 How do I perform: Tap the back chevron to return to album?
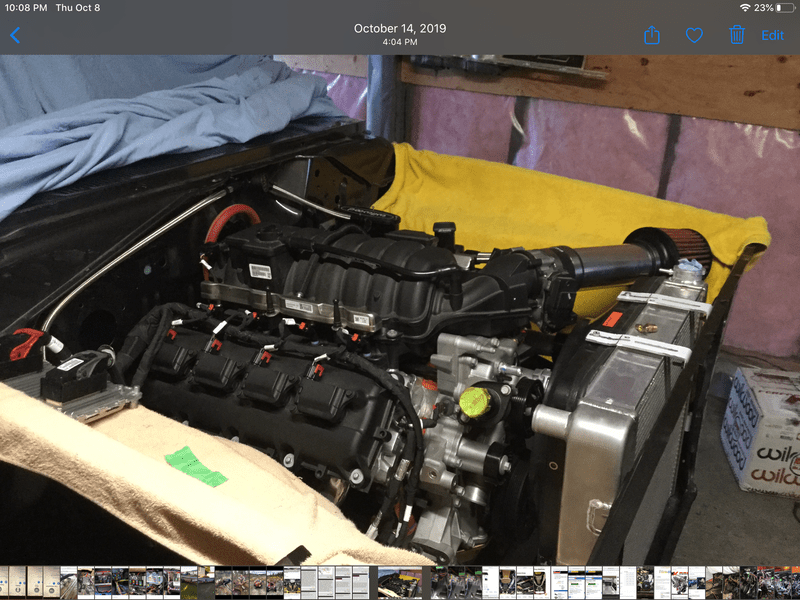[15, 35]
